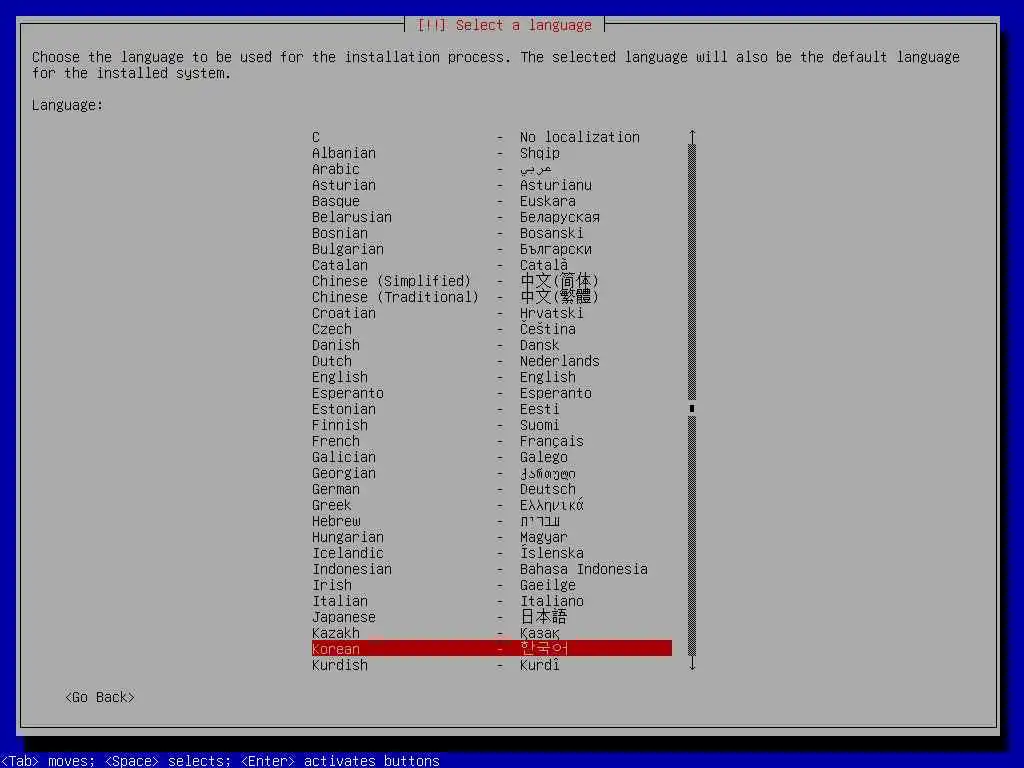This screenshot has width=1024, height=768.
Task: Choose Albanian from the language list
Action: coord(492,153)
